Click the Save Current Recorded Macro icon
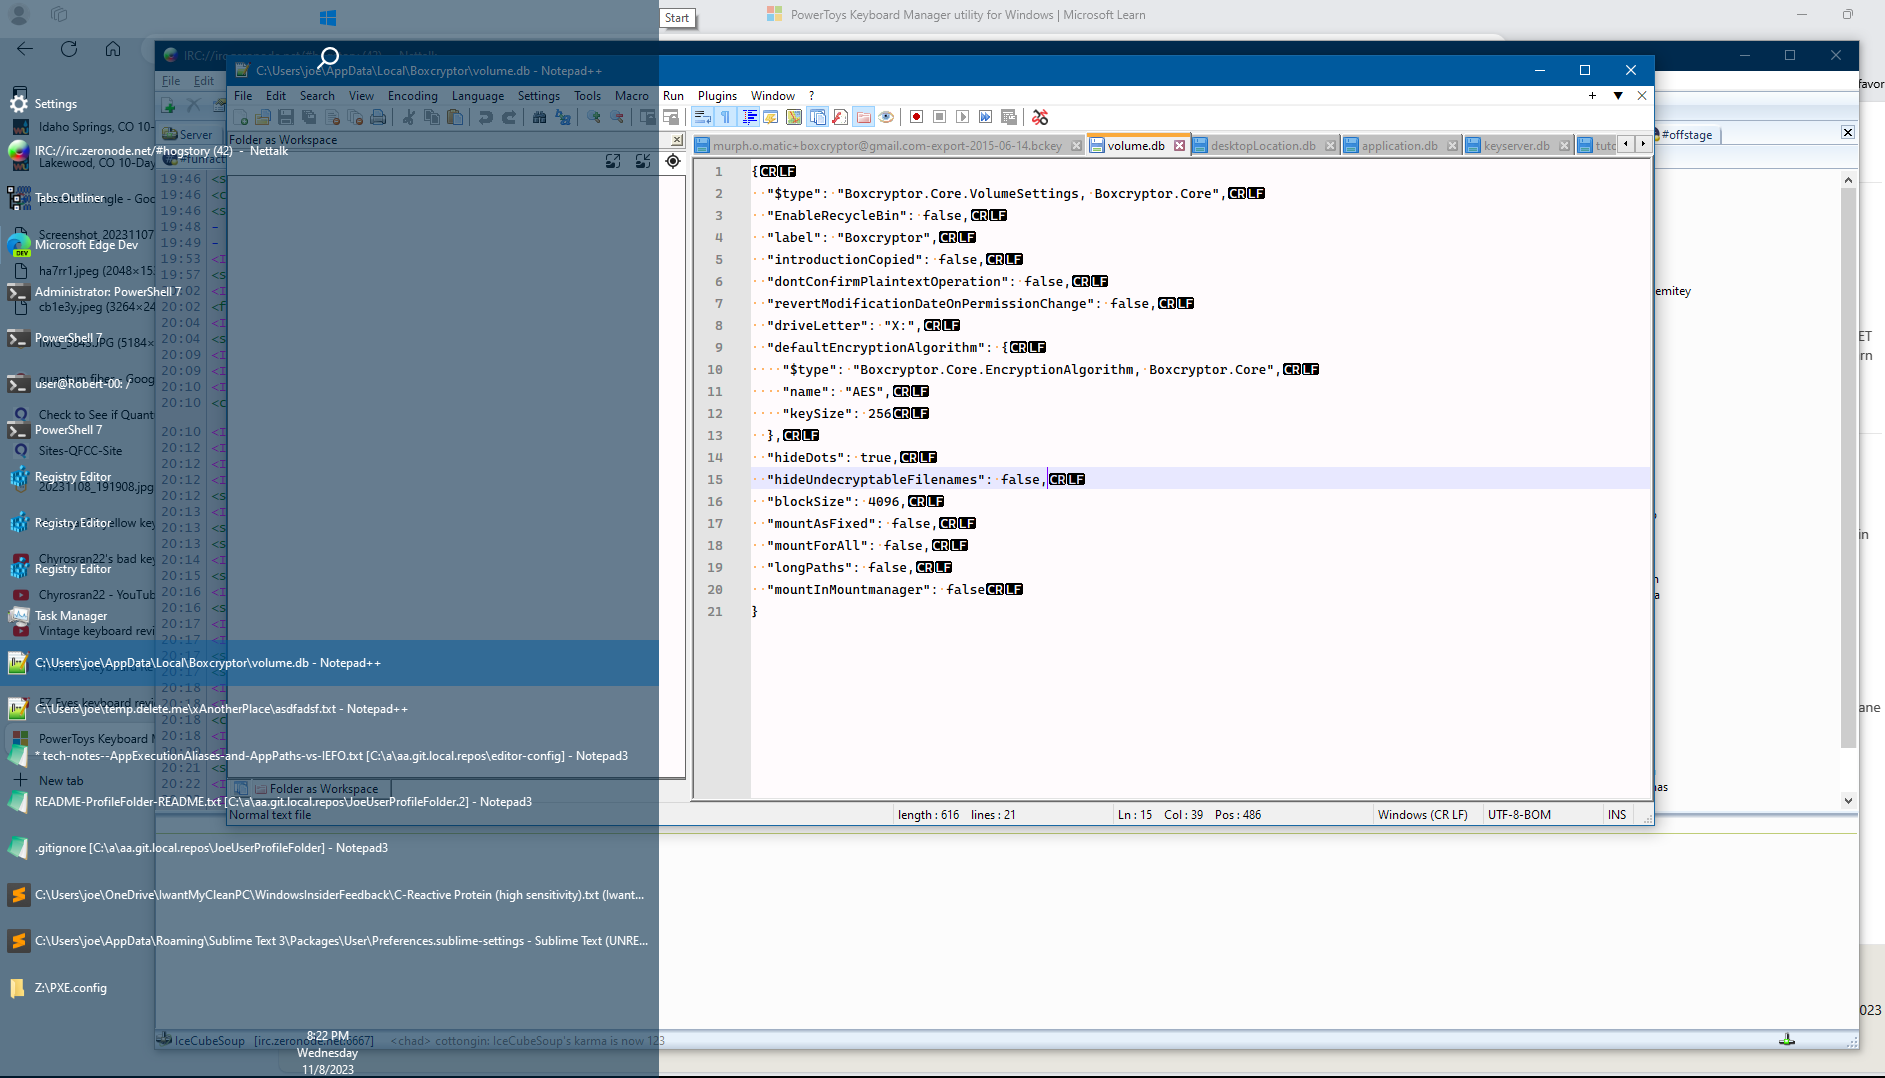The width and height of the screenshot is (1885, 1078). point(1008,118)
